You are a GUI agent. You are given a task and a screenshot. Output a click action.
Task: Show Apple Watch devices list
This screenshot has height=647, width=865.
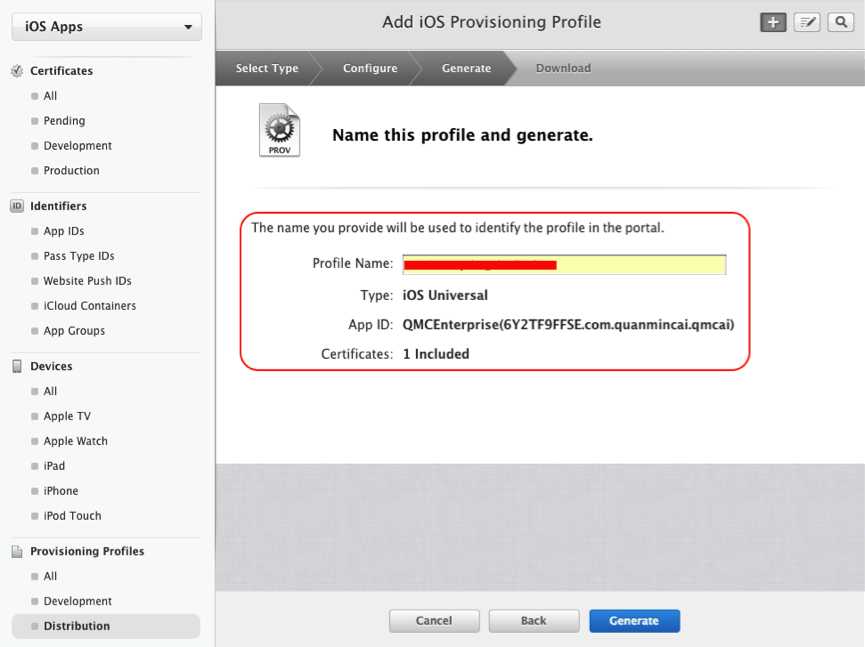(75, 441)
